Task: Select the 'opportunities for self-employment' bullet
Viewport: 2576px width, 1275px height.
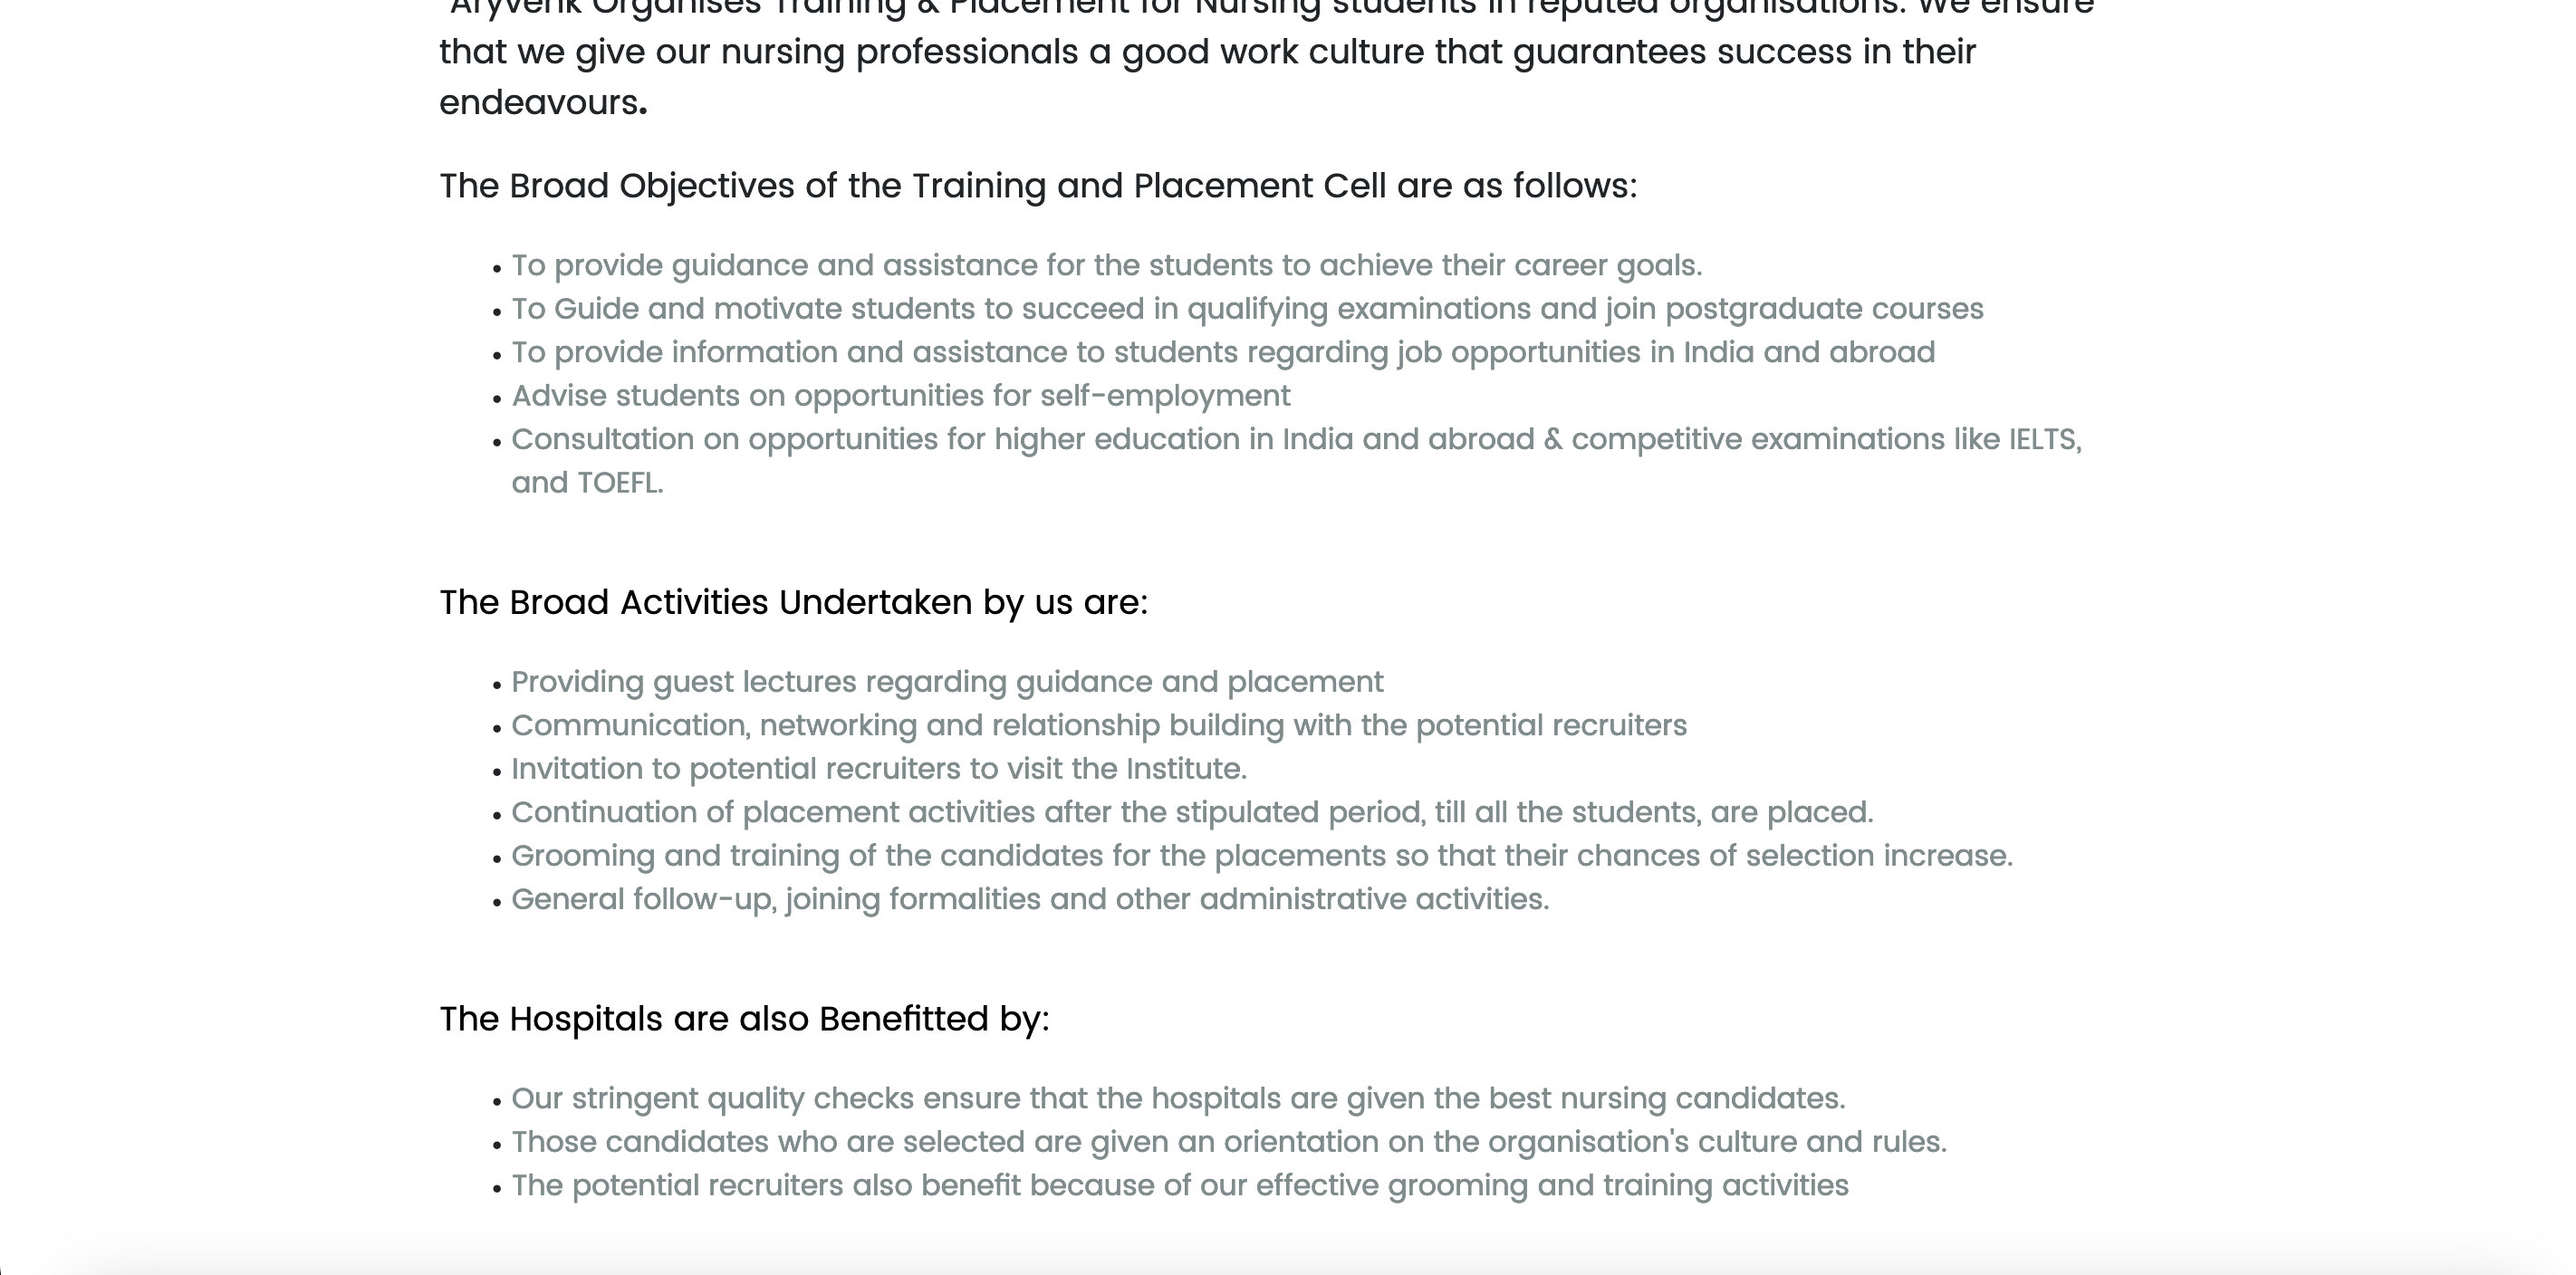Action: [900, 396]
